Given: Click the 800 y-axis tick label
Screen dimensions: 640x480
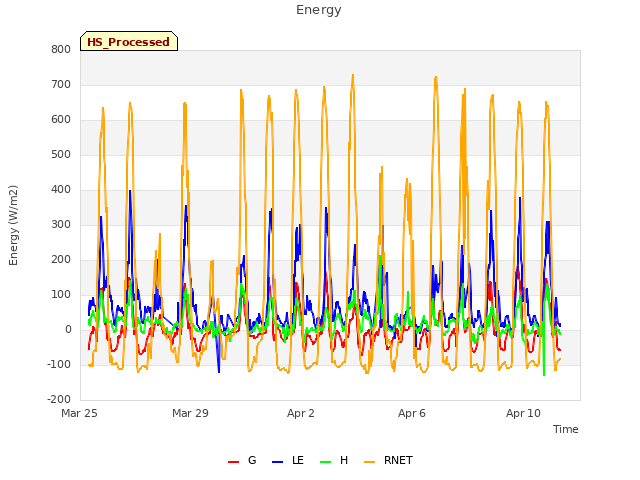Looking at the screenshot, I should [61, 49].
